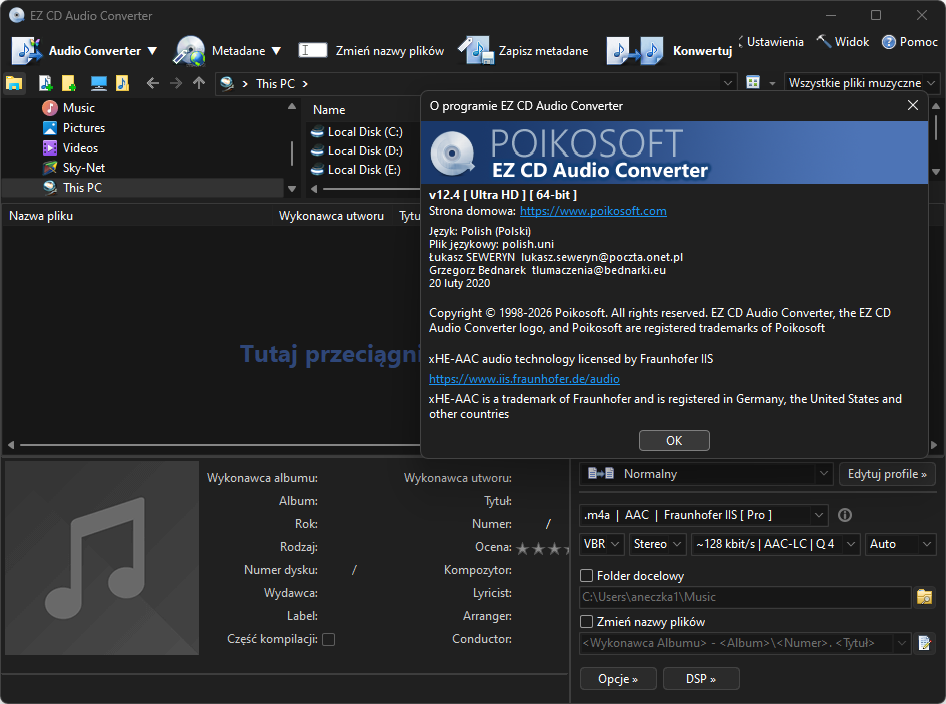
Task: Browse for destination folder icon
Action: [x=924, y=597]
